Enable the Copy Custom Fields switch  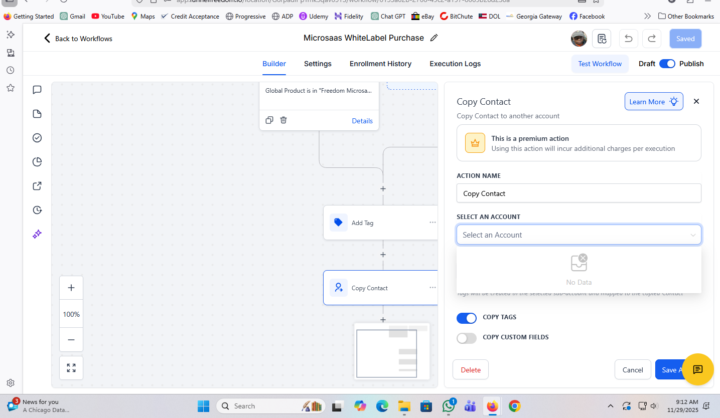(467, 338)
